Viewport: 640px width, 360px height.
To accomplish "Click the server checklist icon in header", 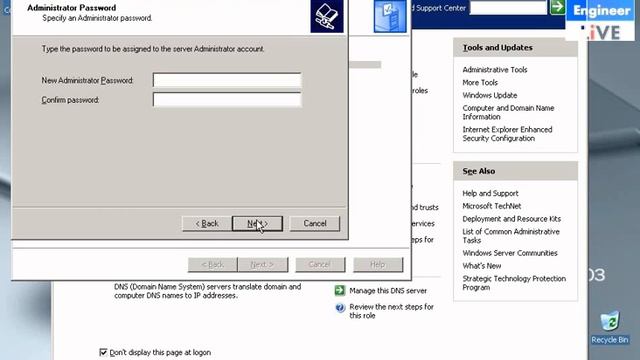I will pos(390,16).
